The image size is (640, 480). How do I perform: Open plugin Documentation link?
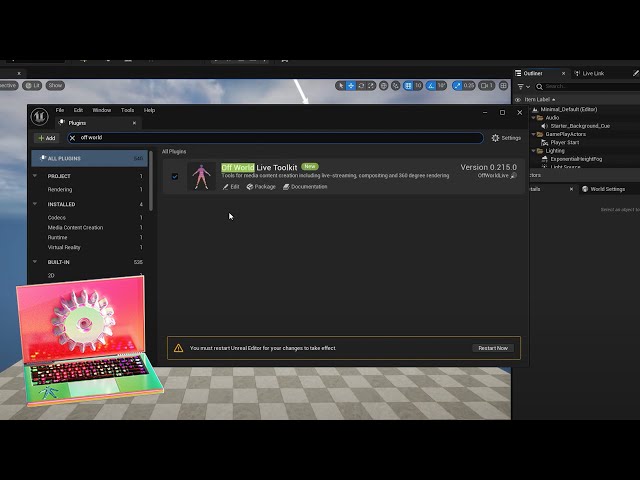[x=305, y=187]
